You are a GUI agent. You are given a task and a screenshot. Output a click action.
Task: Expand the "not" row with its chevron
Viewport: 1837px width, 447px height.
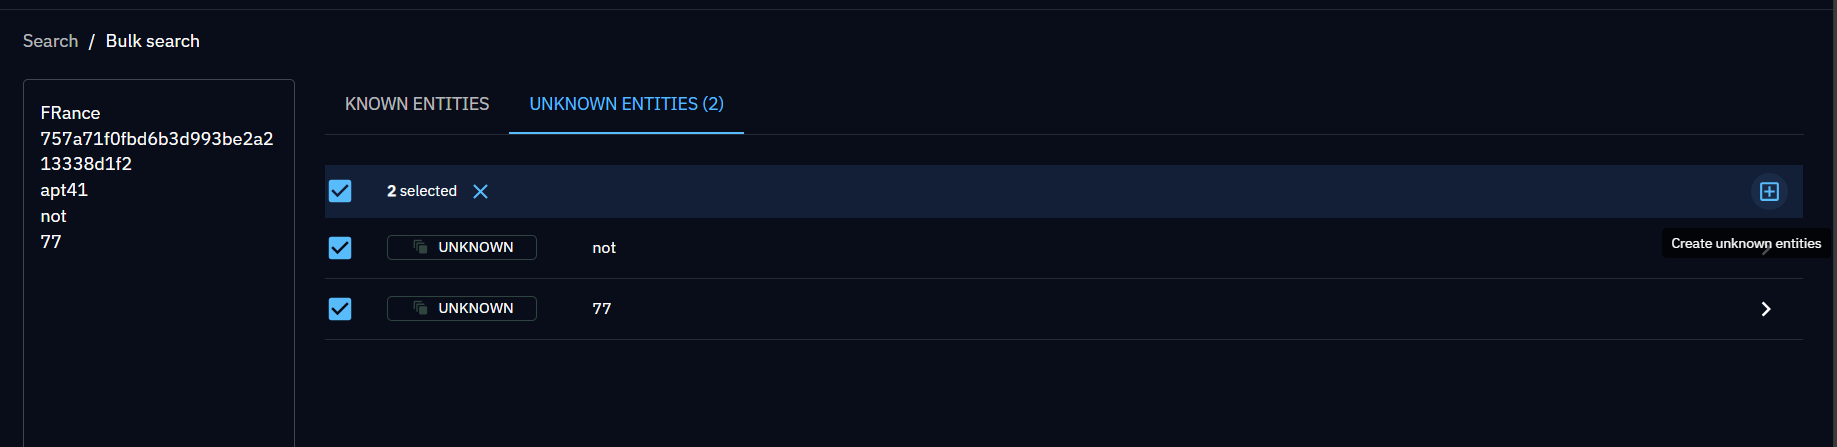tap(1766, 250)
